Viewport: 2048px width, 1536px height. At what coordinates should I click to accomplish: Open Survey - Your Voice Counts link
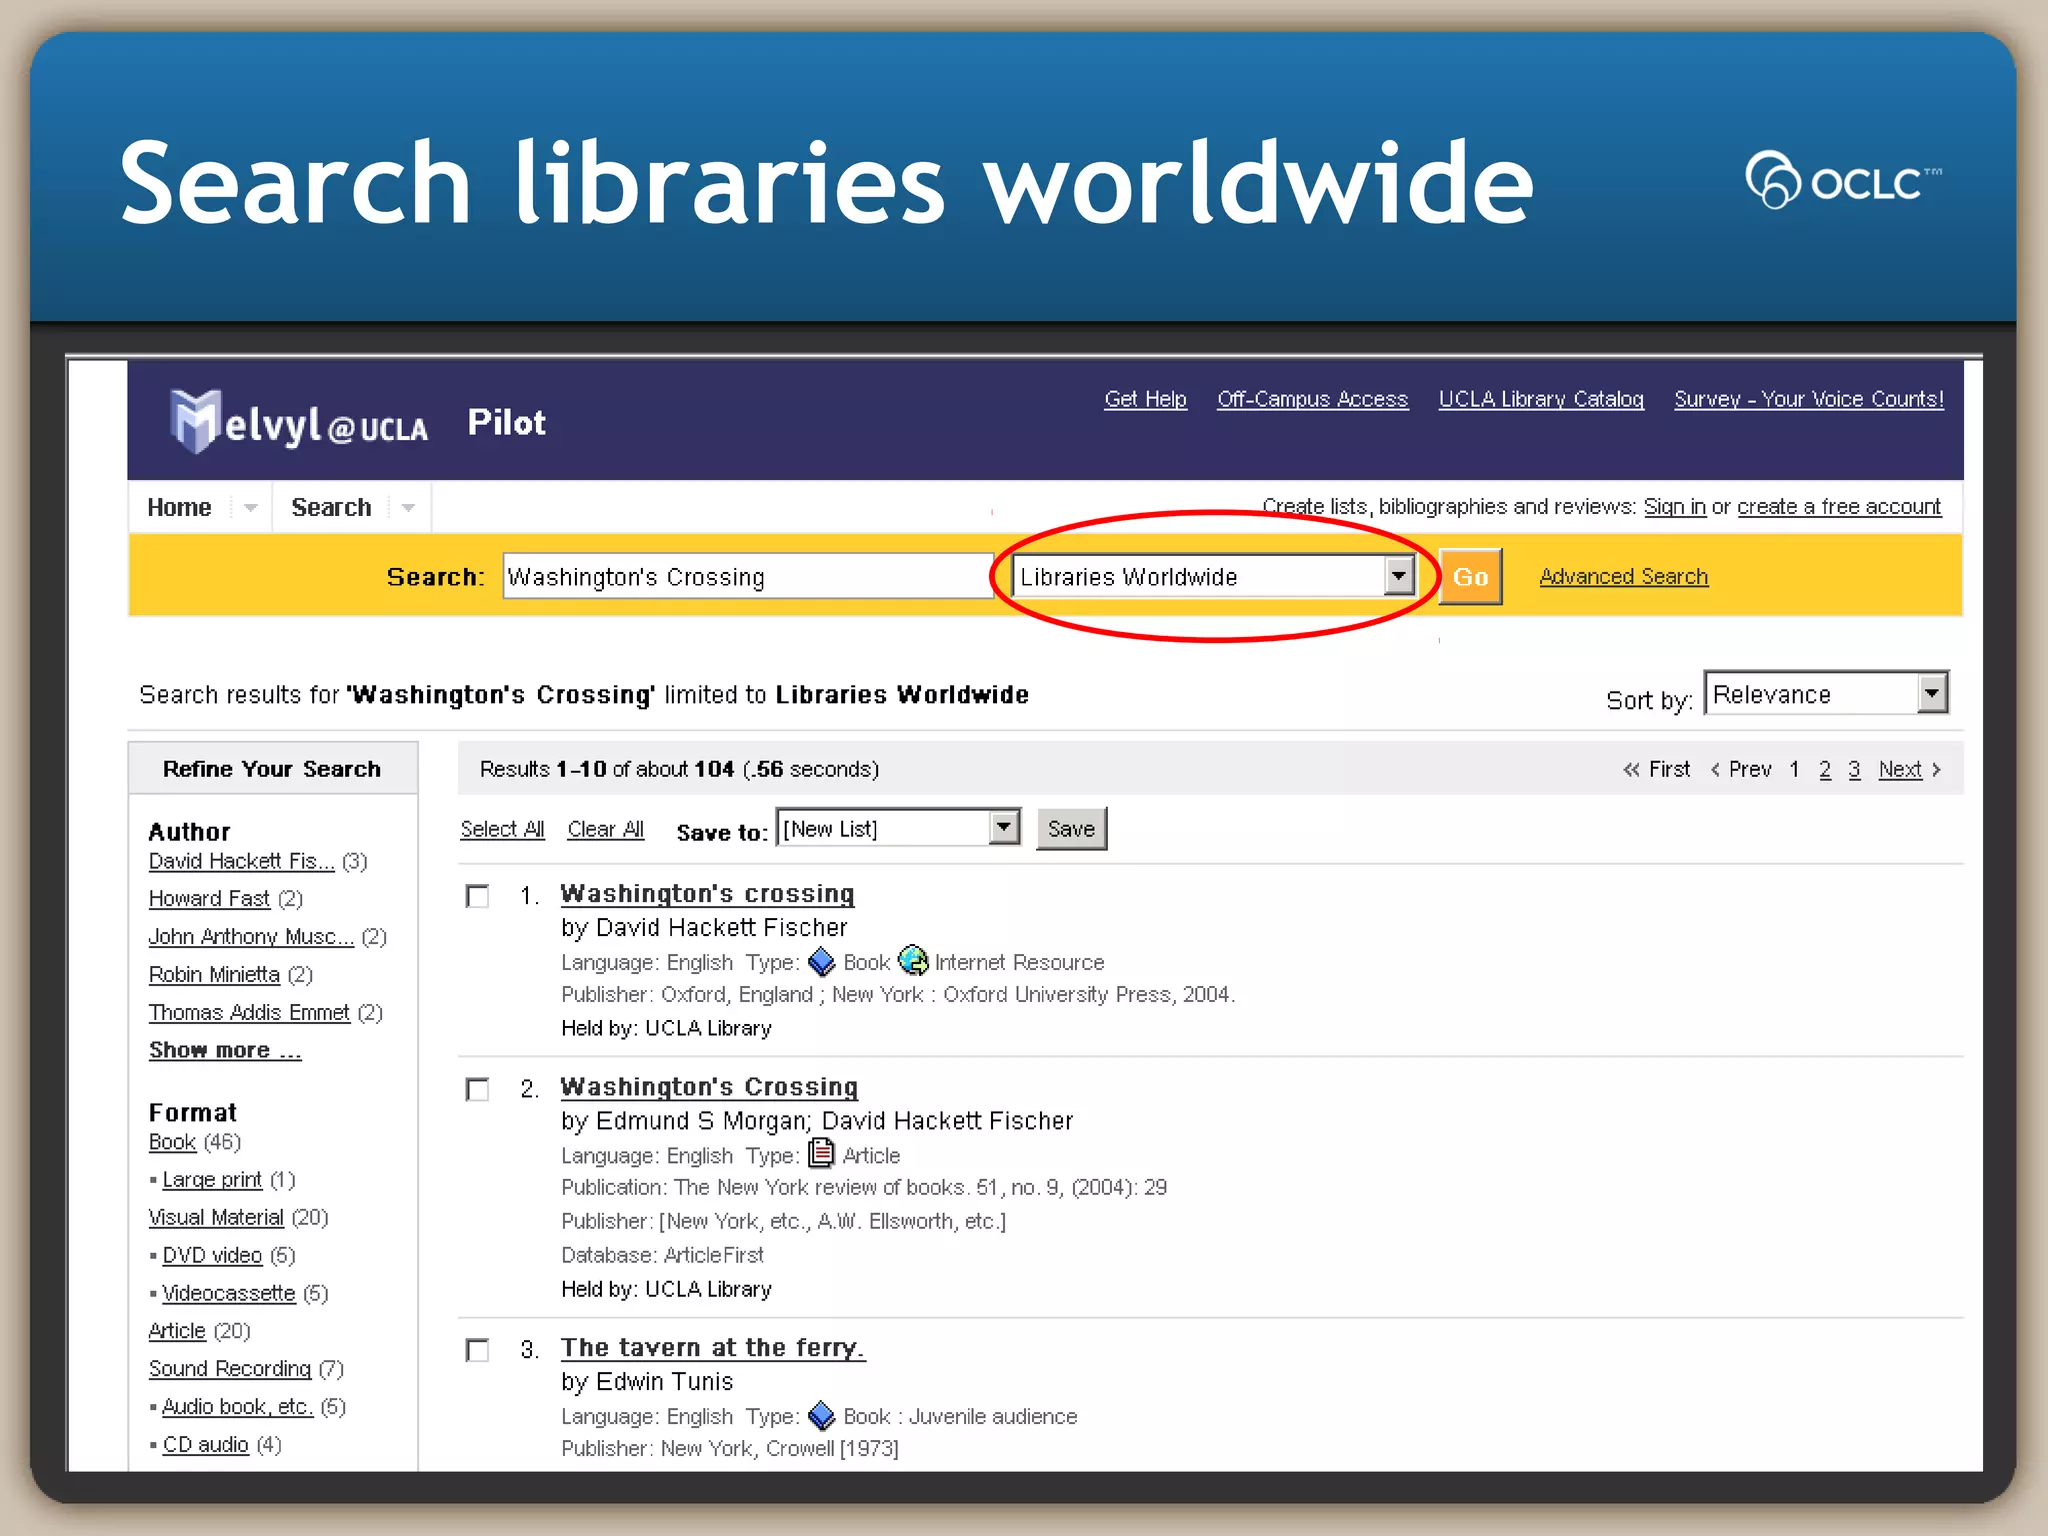(1809, 399)
